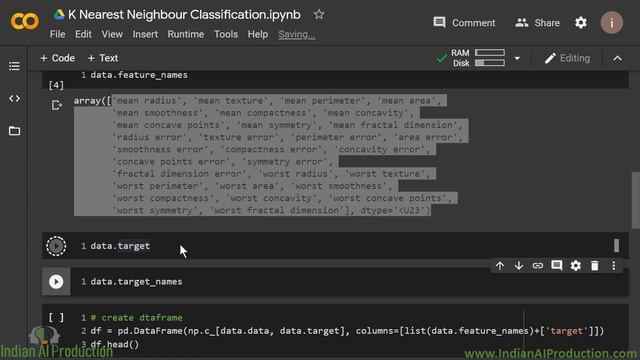Delete the current cell
Image resolution: width=640 pixels, height=360 pixels.
(x=595, y=266)
